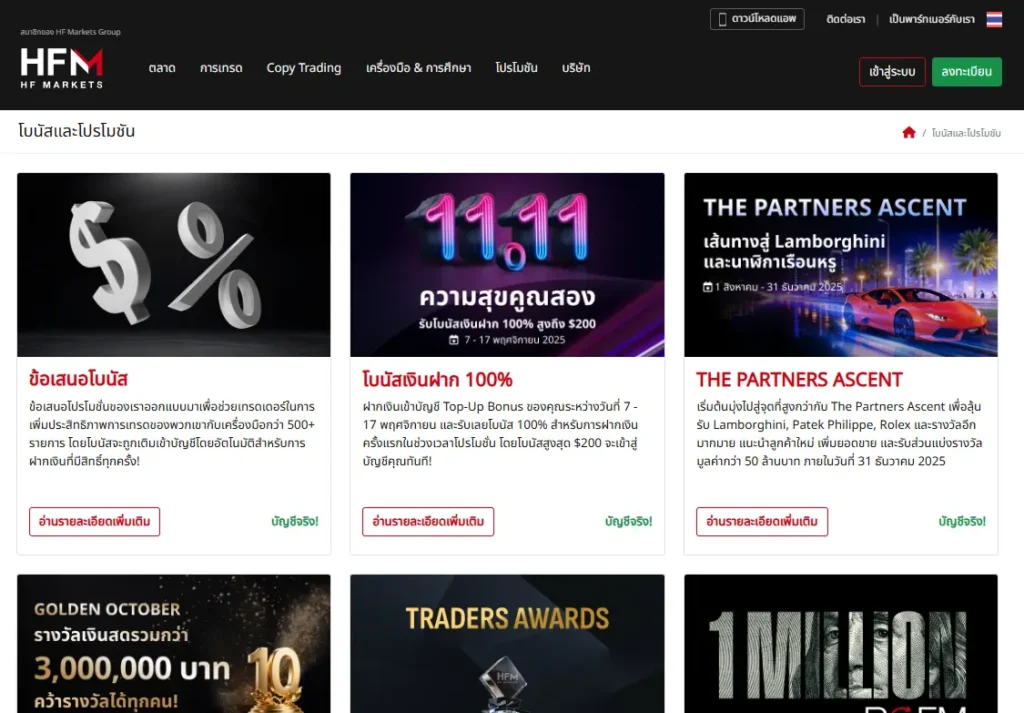1024x713 pixels.
Task: Open the การเทรด navigation menu
Action: (221, 68)
